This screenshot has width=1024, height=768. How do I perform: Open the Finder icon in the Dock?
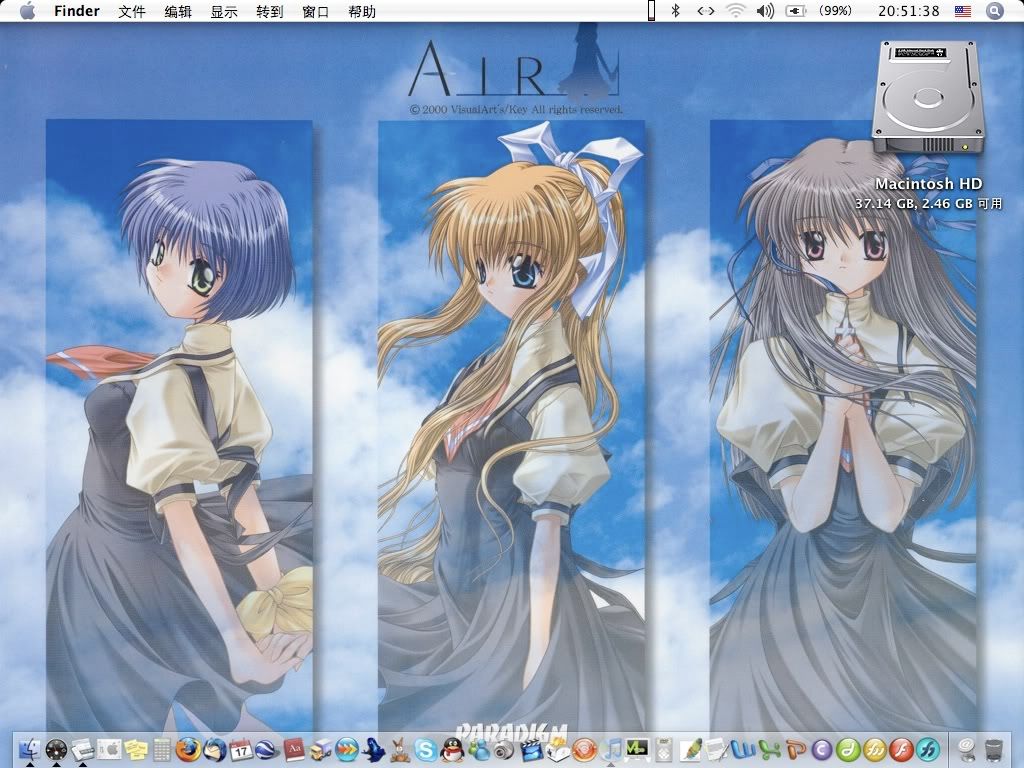pyautogui.click(x=30, y=749)
